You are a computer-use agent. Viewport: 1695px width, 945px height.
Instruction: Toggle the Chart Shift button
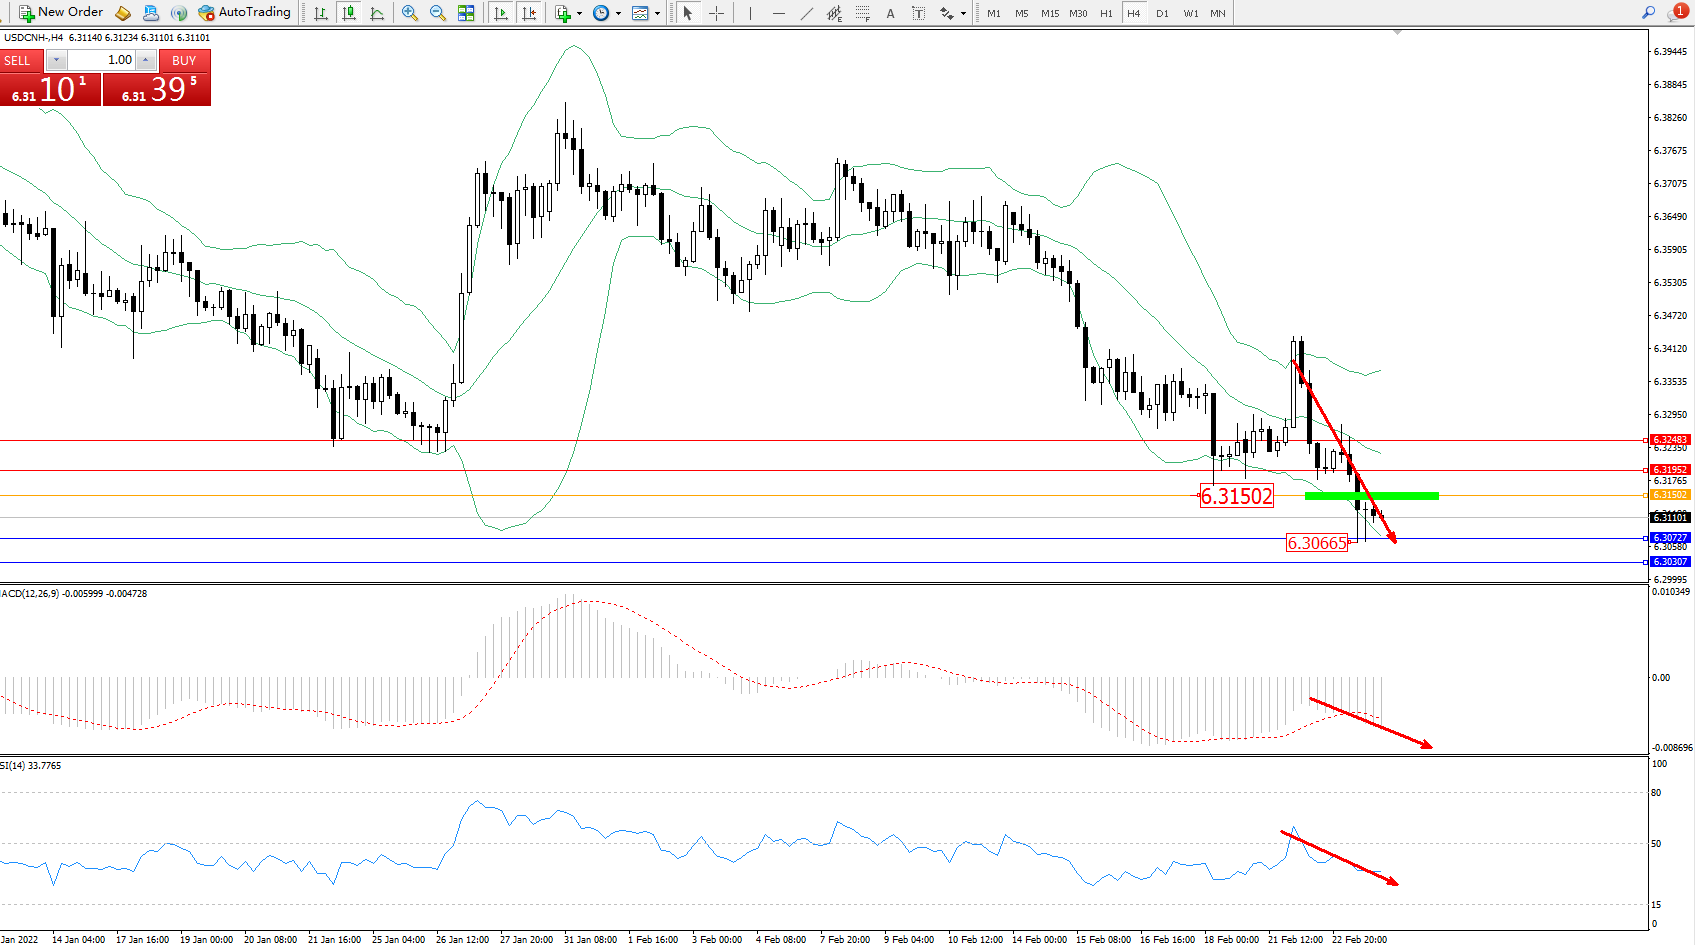coord(529,13)
